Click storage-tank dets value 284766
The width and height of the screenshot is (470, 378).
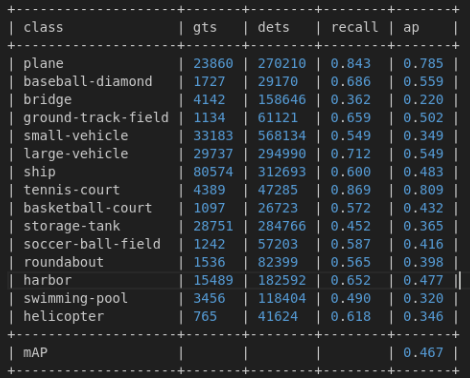(282, 226)
